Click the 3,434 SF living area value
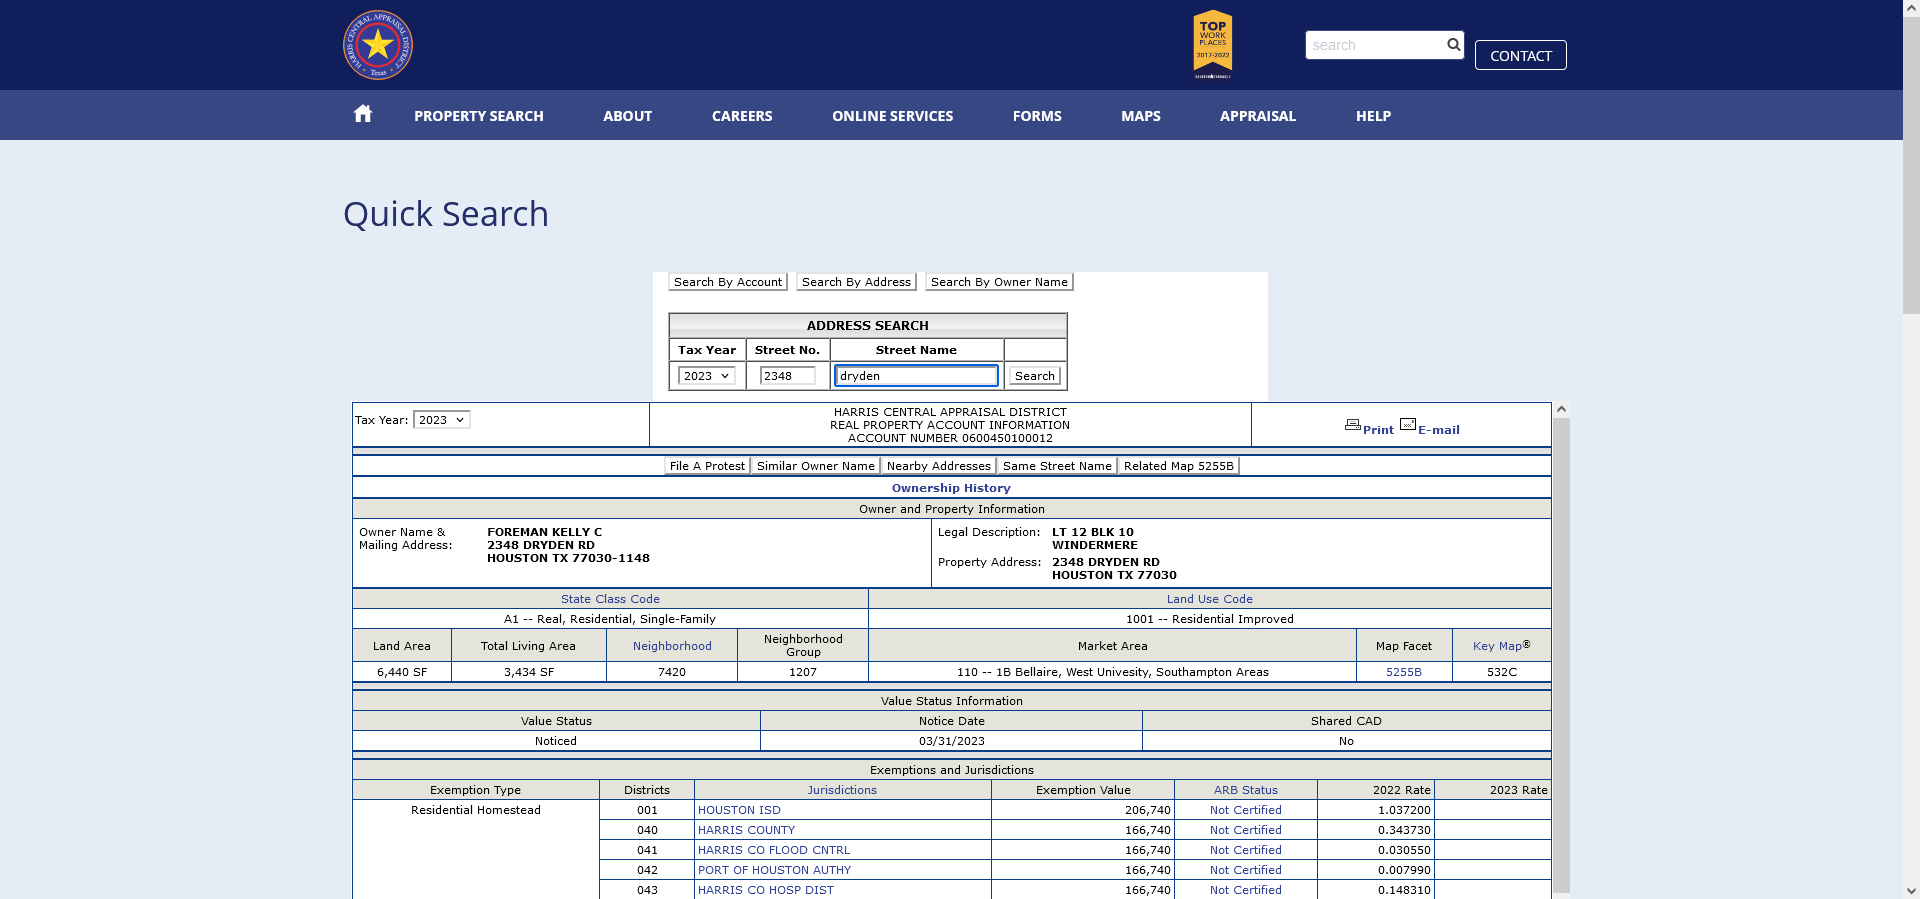Image resolution: width=1920 pixels, height=899 pixels. pos(529,672)
